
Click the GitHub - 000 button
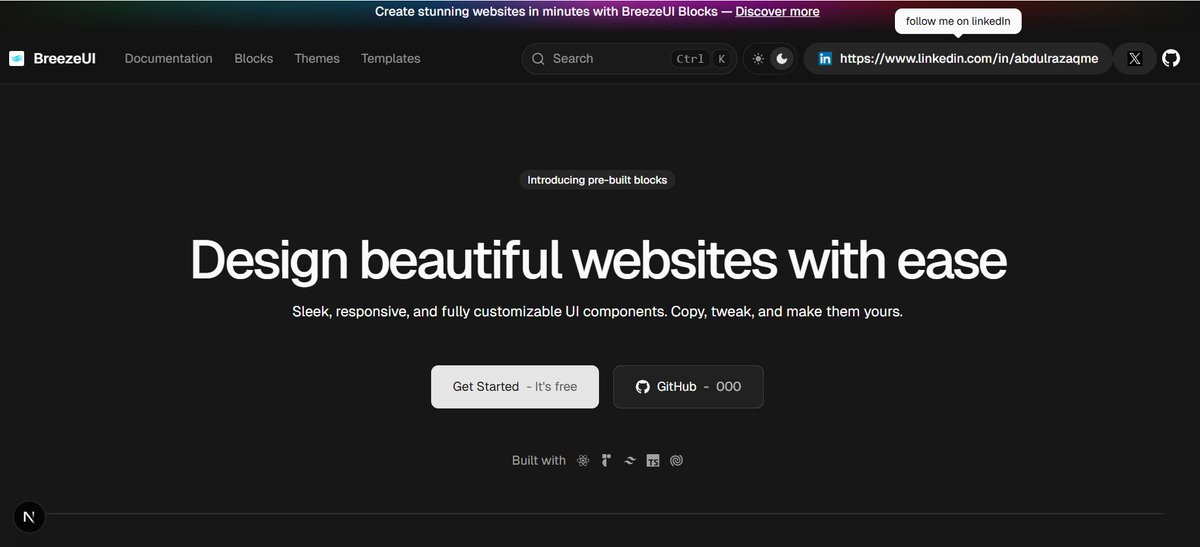click(x=688, y=387)
